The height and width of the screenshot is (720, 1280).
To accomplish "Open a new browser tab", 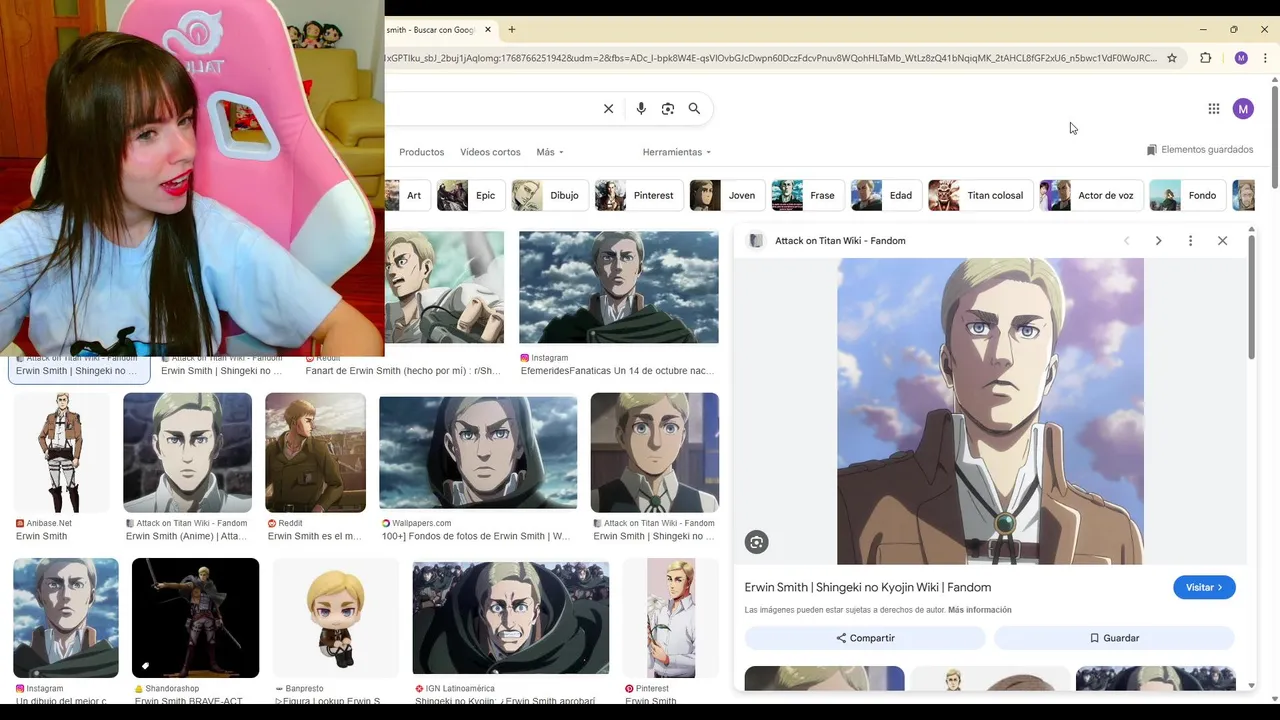I will [x=512, y=30].
